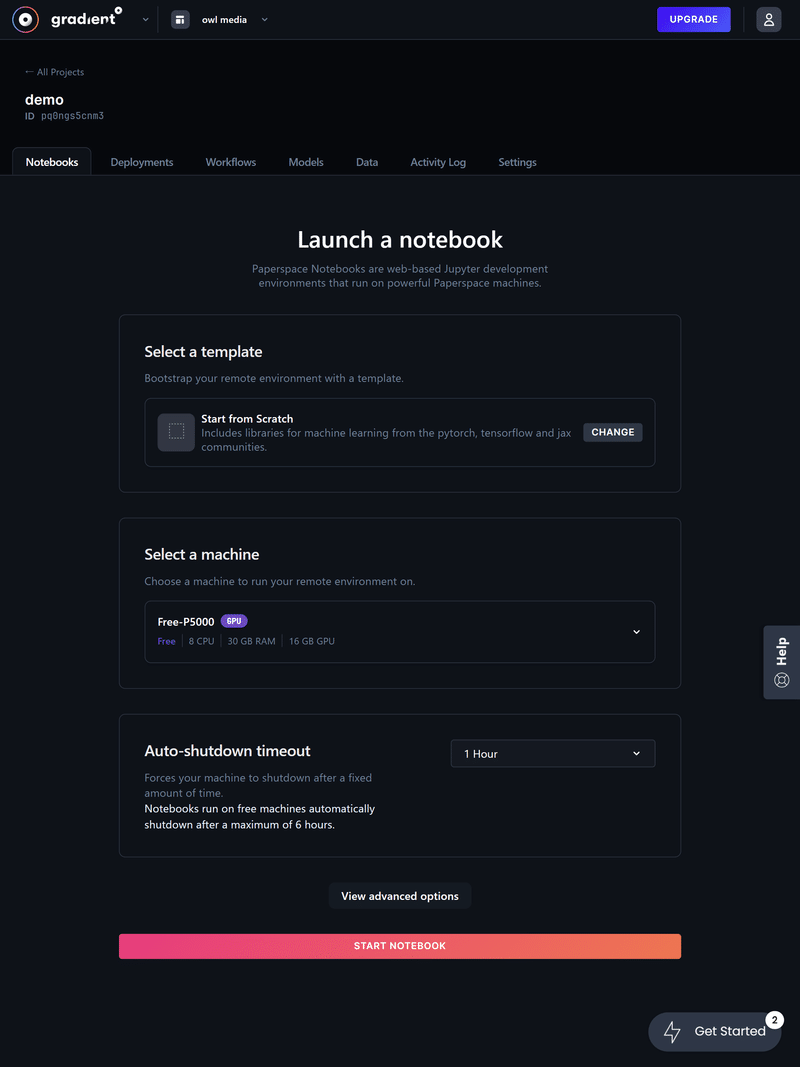Click the Start from Scratch title

tap(247, 418)
